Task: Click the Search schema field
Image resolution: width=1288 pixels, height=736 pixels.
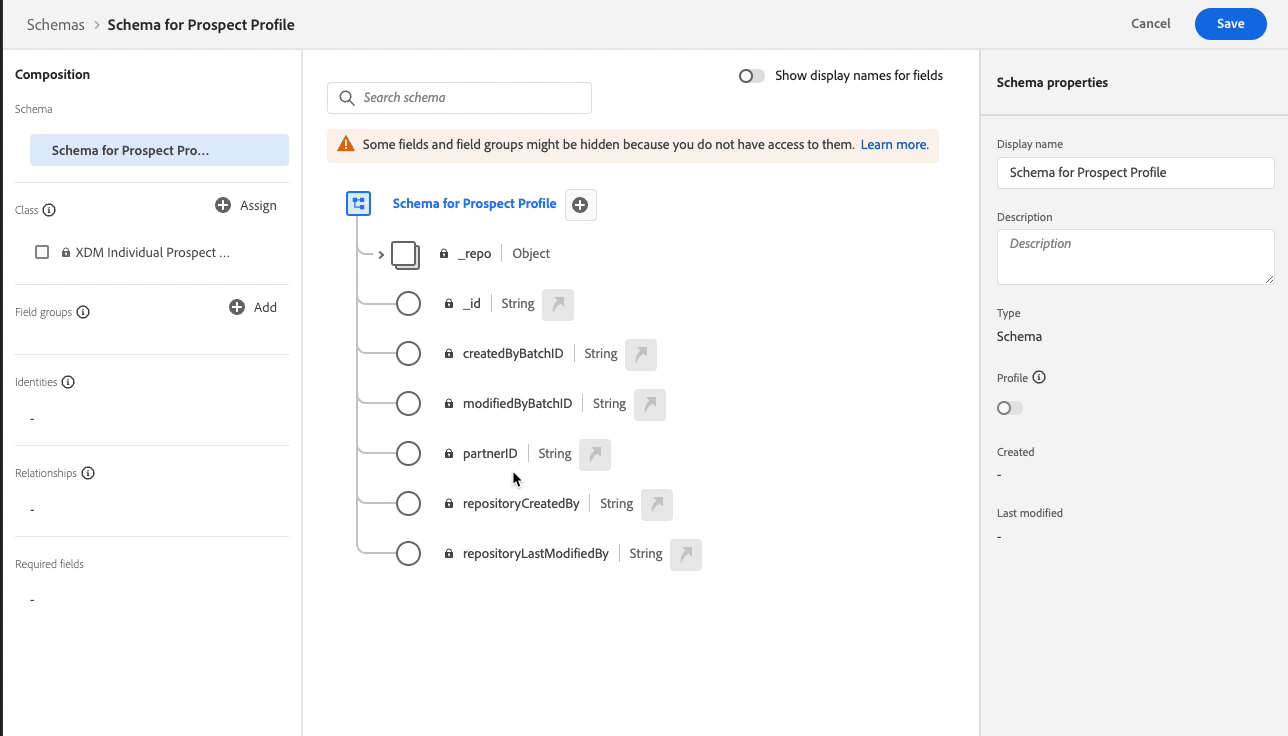Action: 460,98
